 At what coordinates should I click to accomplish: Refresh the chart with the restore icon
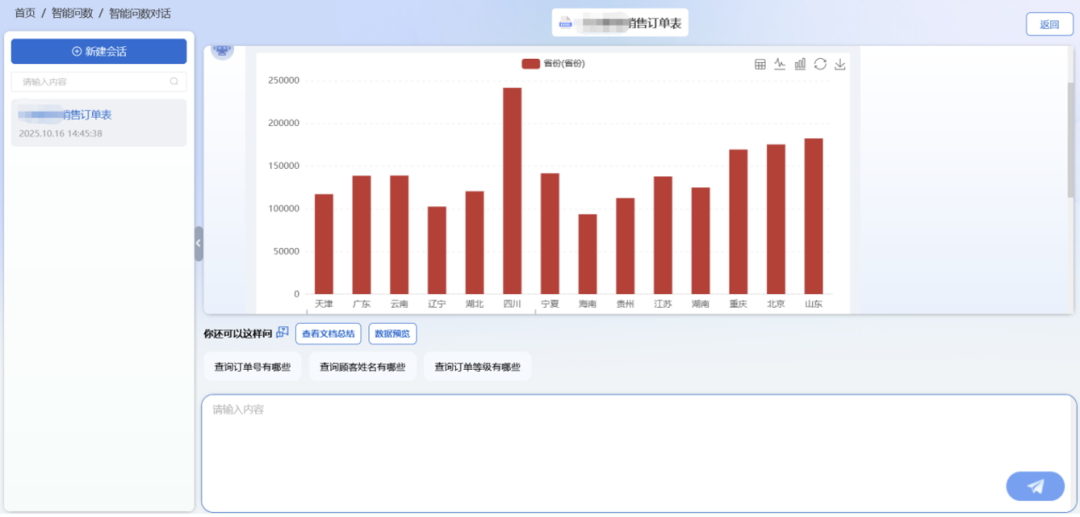[820, 64]
